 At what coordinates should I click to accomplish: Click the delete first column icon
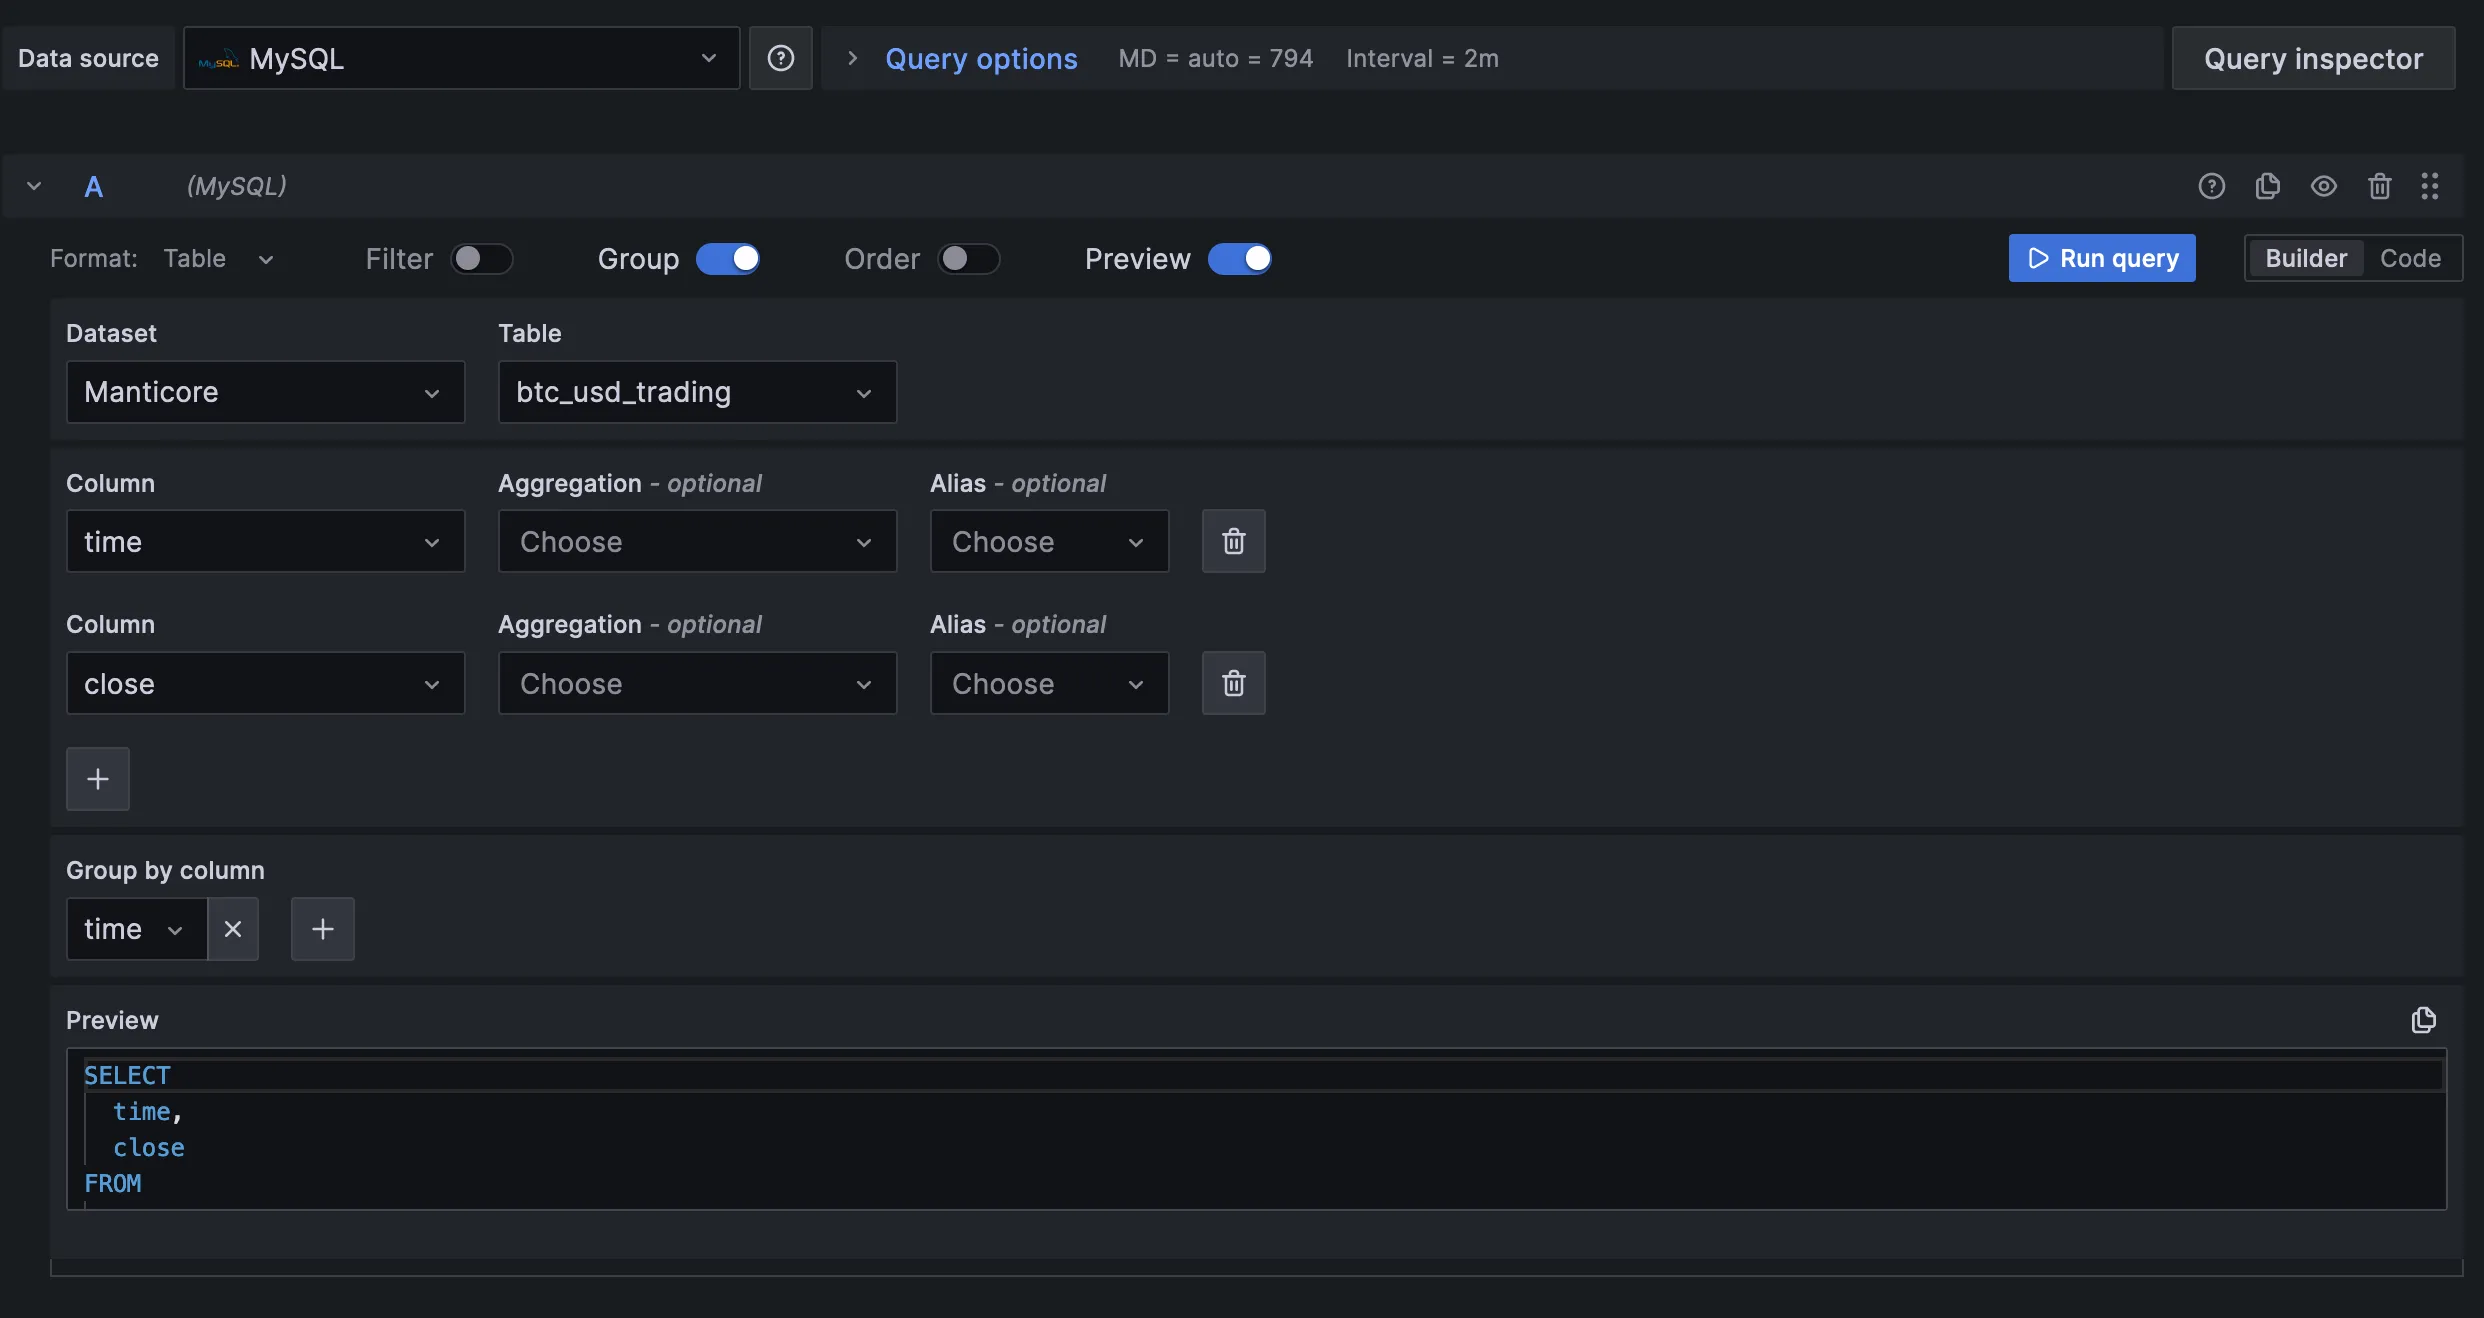click(1234, 541)
